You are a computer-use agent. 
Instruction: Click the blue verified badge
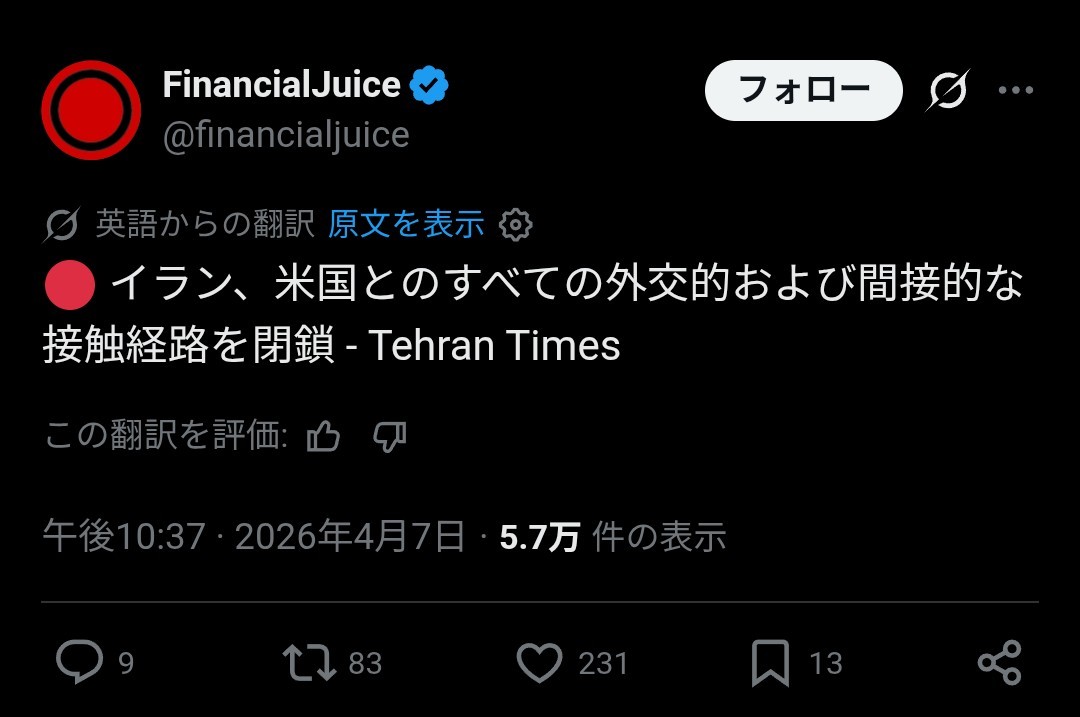[430, 86]
